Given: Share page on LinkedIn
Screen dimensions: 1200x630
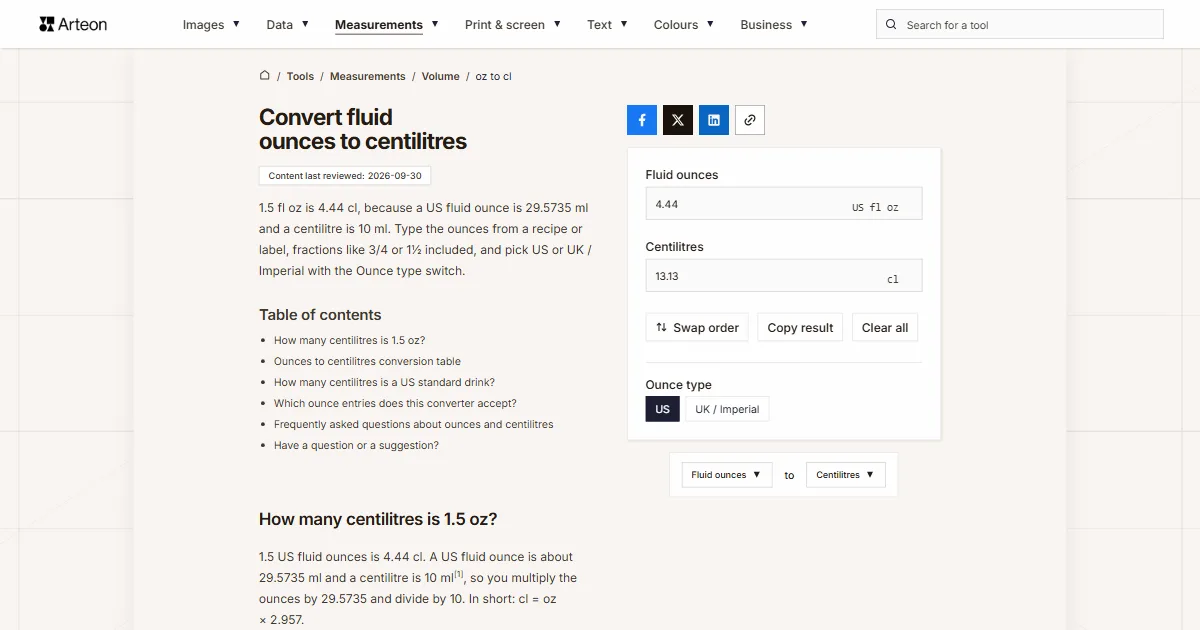Looking at the screenshot, I should [714, 120].
